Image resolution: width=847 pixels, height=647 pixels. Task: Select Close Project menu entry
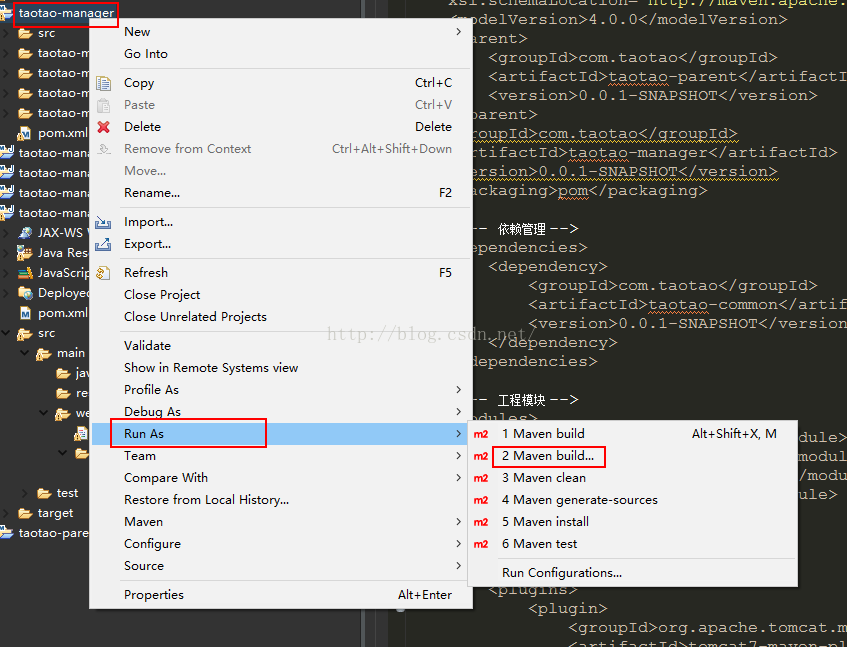(x=281, y=295)
